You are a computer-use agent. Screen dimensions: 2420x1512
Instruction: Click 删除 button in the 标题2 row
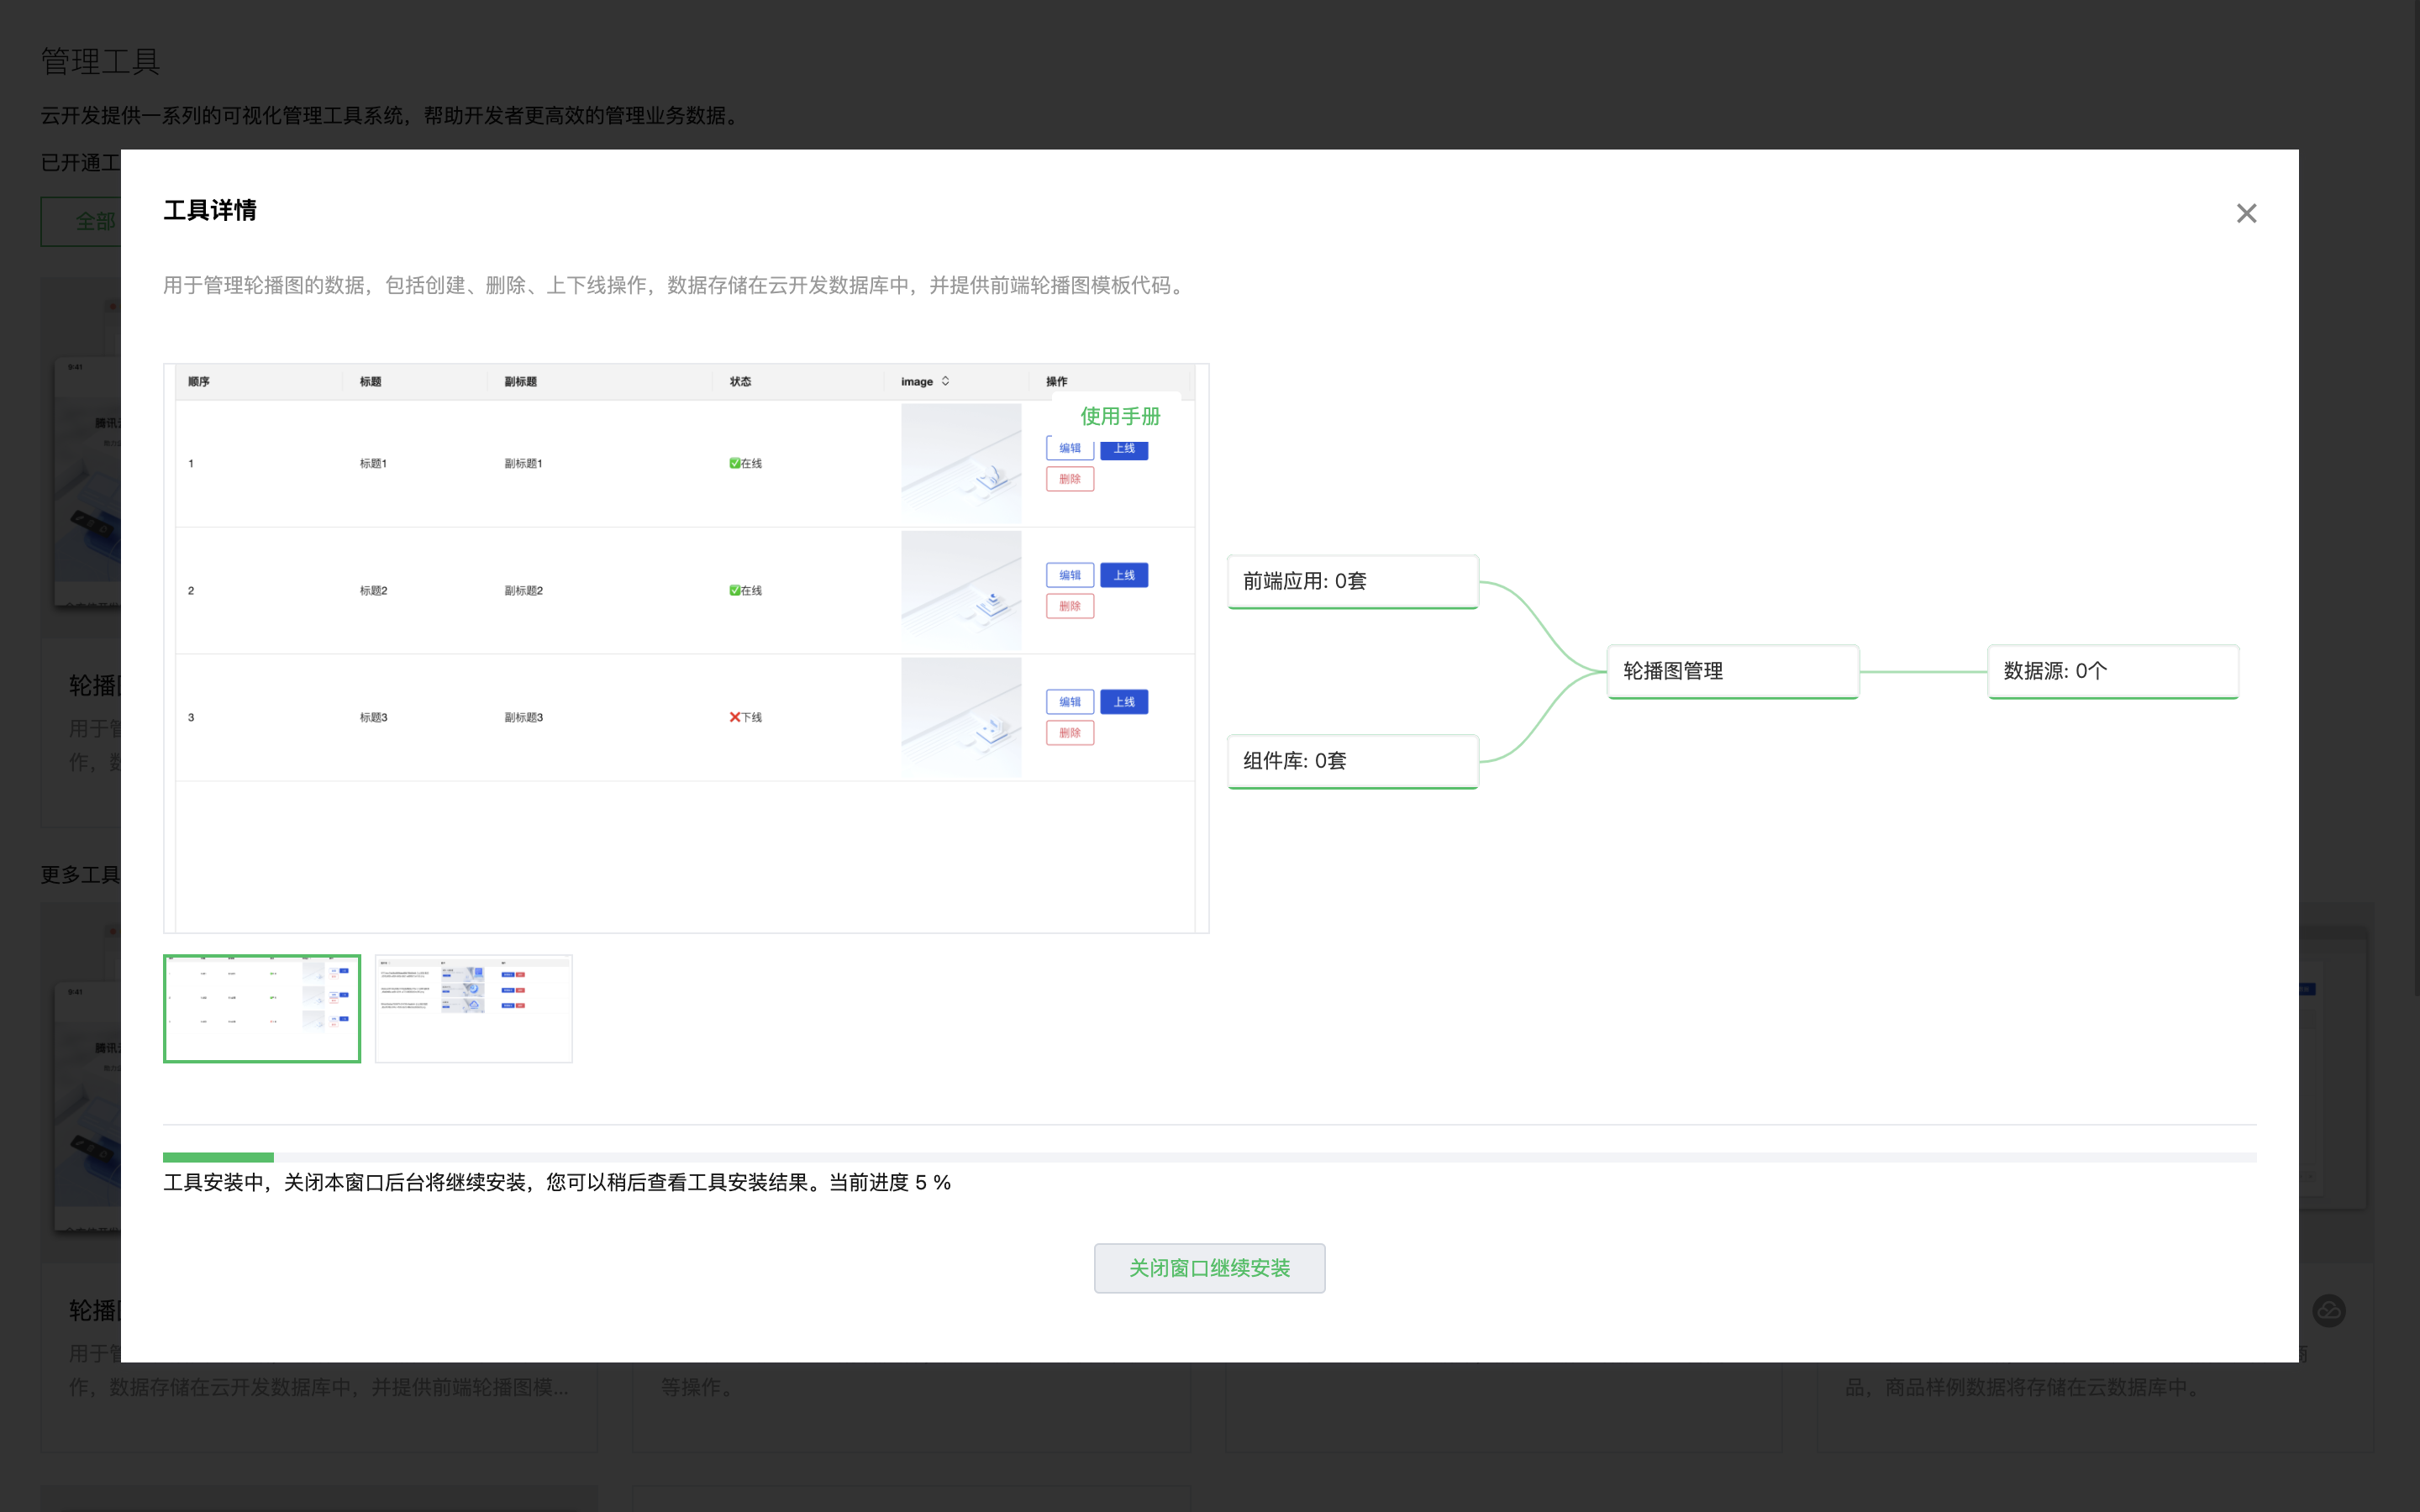(x=1069, y=606)
